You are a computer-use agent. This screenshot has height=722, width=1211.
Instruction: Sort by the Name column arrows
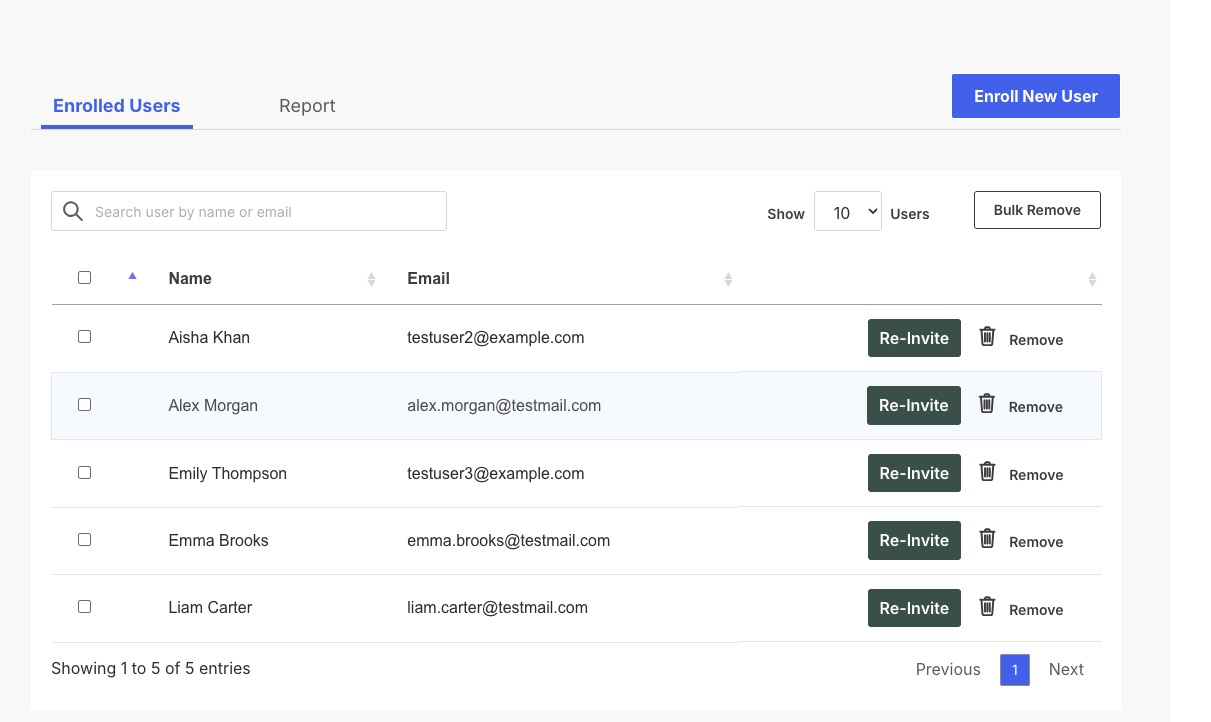click(371, 280)
